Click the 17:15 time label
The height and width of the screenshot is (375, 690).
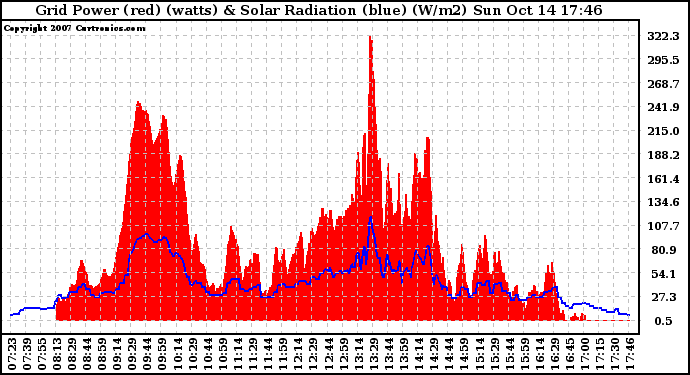click(x=600, y=354)
